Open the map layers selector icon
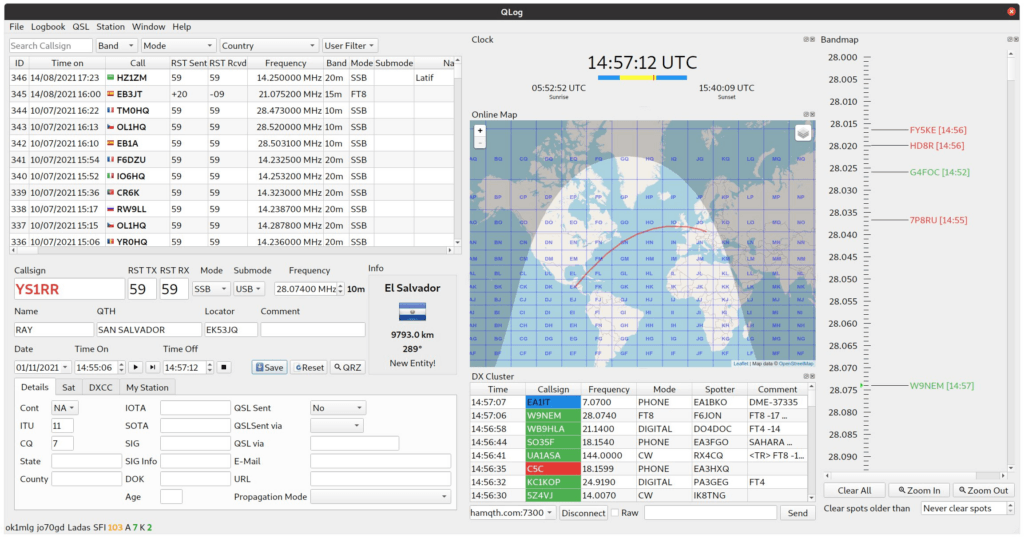 tap(803, 133)
